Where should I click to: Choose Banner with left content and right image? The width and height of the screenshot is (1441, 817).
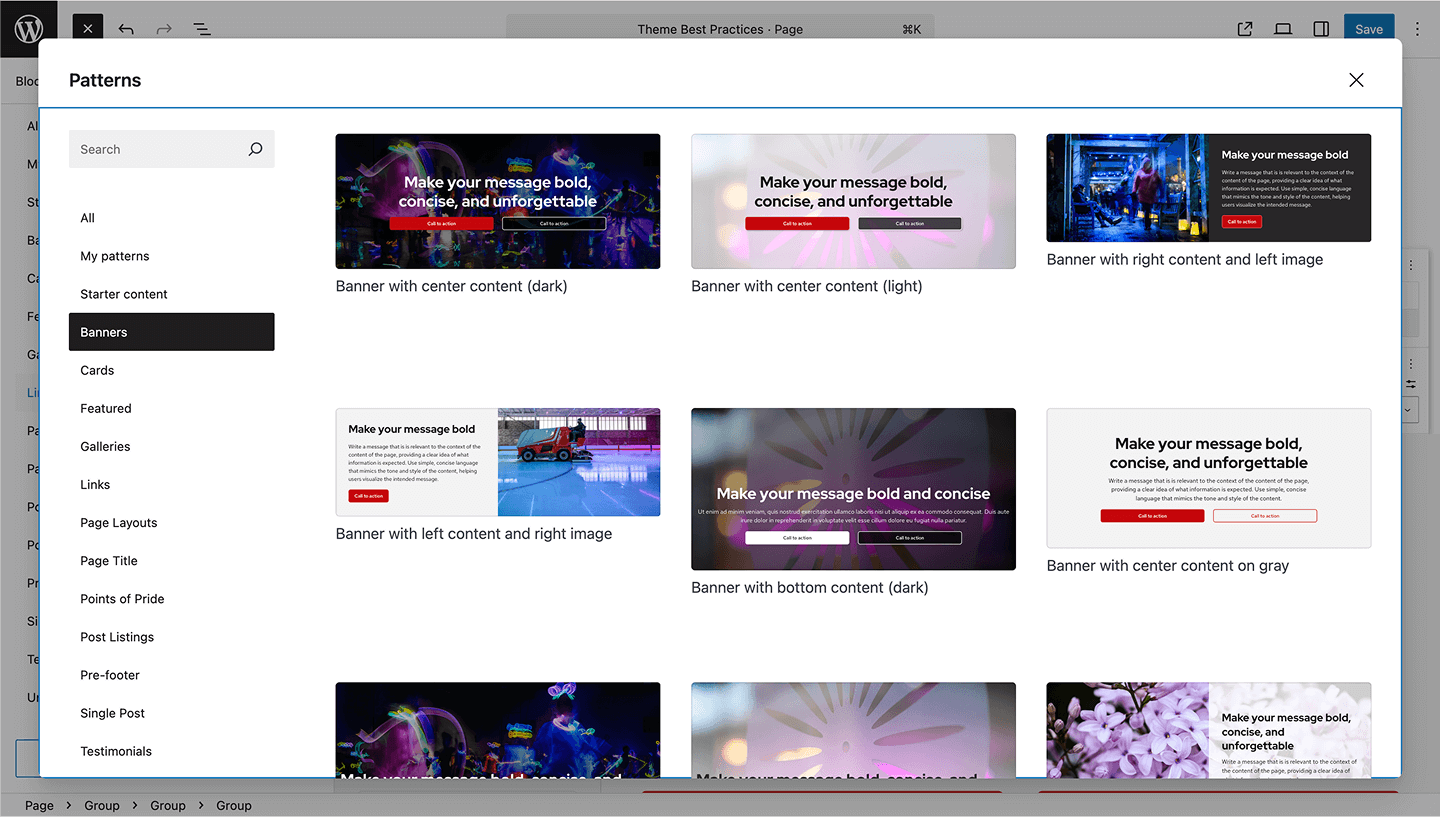[497, 462]
